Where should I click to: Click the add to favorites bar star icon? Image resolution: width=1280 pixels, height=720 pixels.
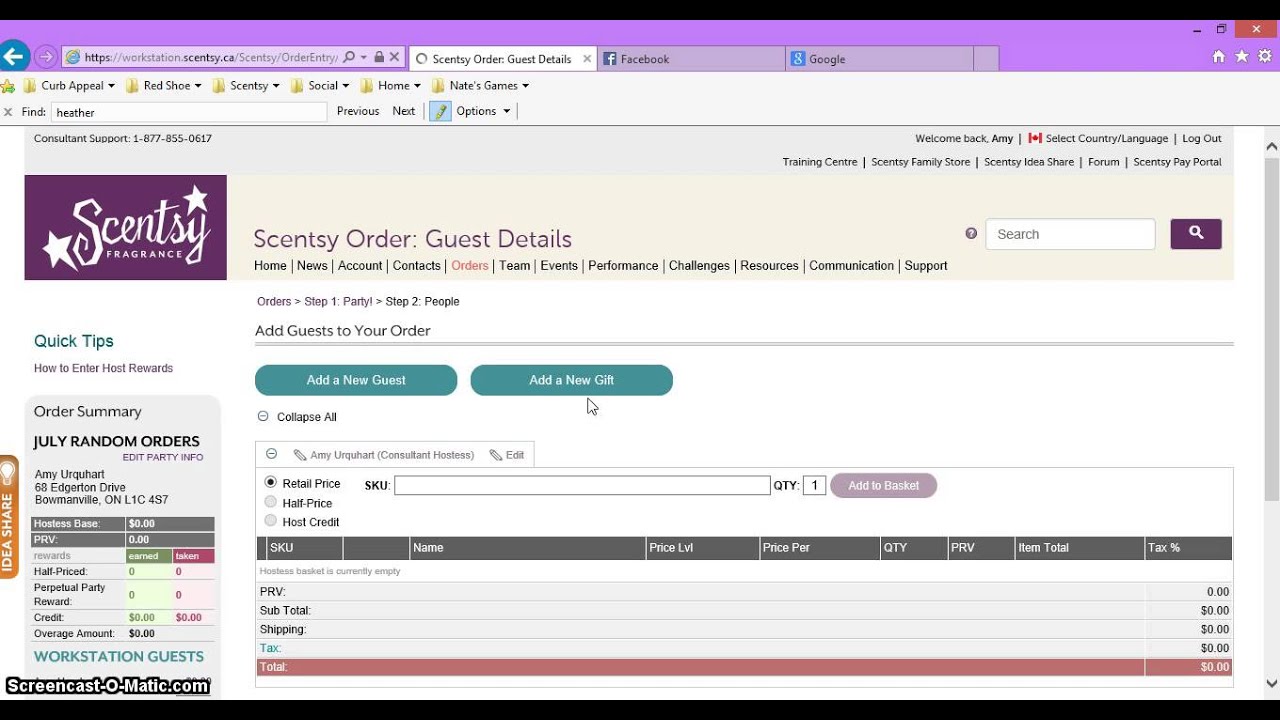8,85
